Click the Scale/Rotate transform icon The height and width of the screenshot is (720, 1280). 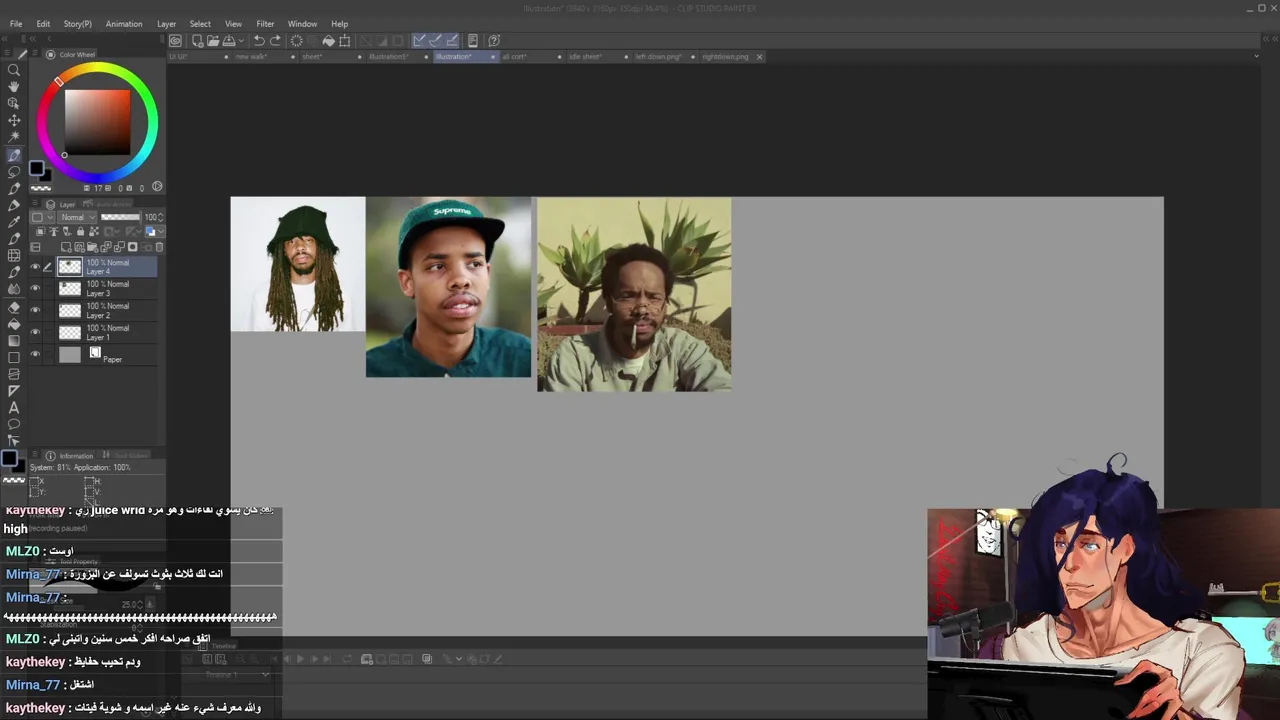coord(344,41)
